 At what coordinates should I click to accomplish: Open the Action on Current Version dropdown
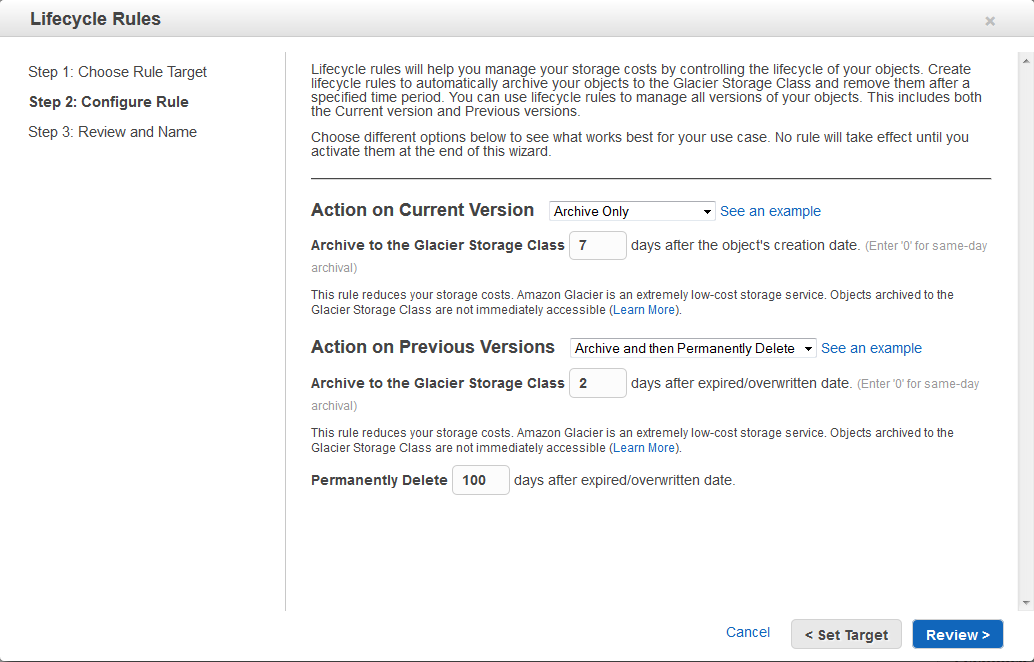[632, 211]
